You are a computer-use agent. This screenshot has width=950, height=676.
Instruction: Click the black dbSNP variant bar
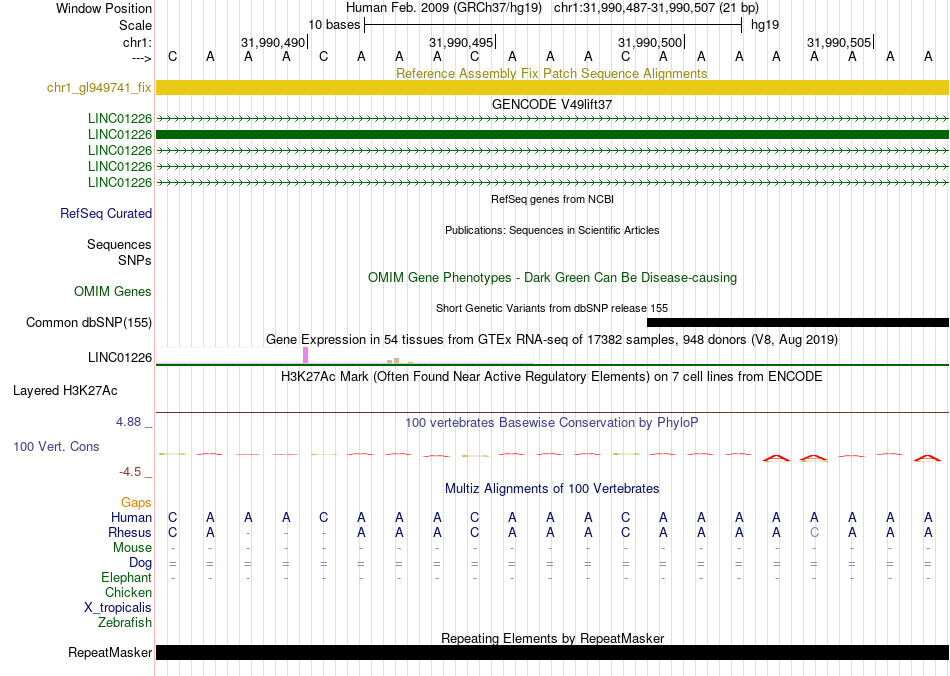pyautogui.click(x=798, y=322)
